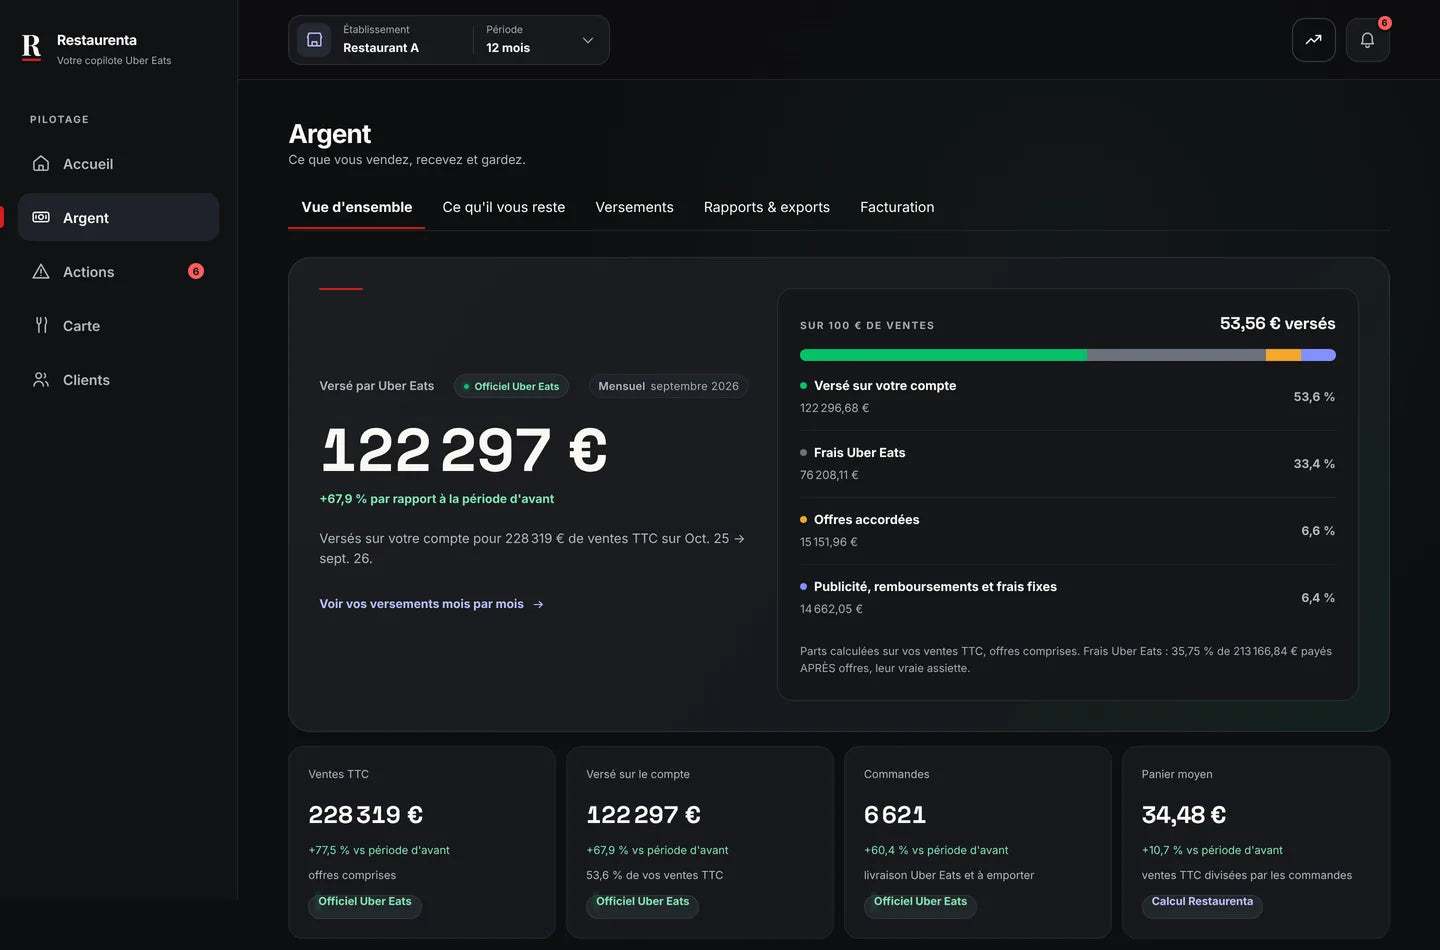This screenshot has width=1440, height=950.
Task: Open the Clients sidebar item
Action: point(118,379)
